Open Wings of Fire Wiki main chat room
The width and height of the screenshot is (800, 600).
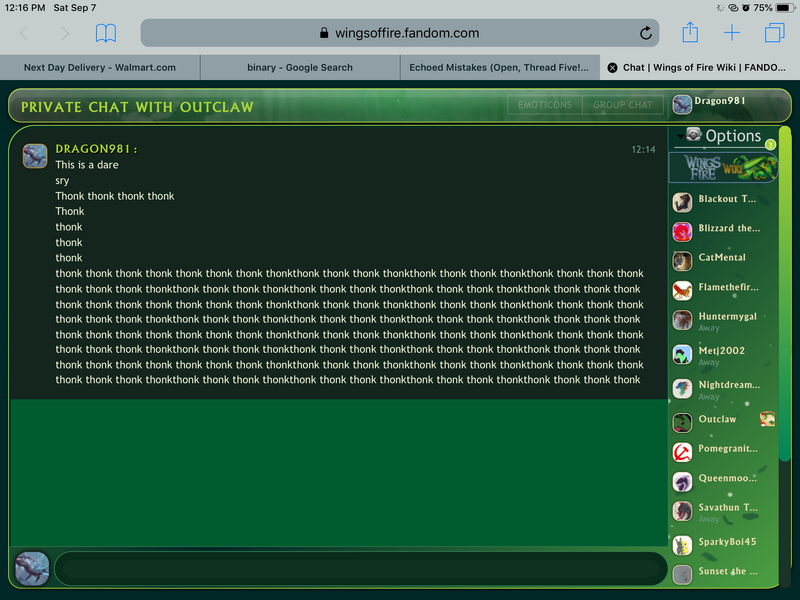click(723, 167)
